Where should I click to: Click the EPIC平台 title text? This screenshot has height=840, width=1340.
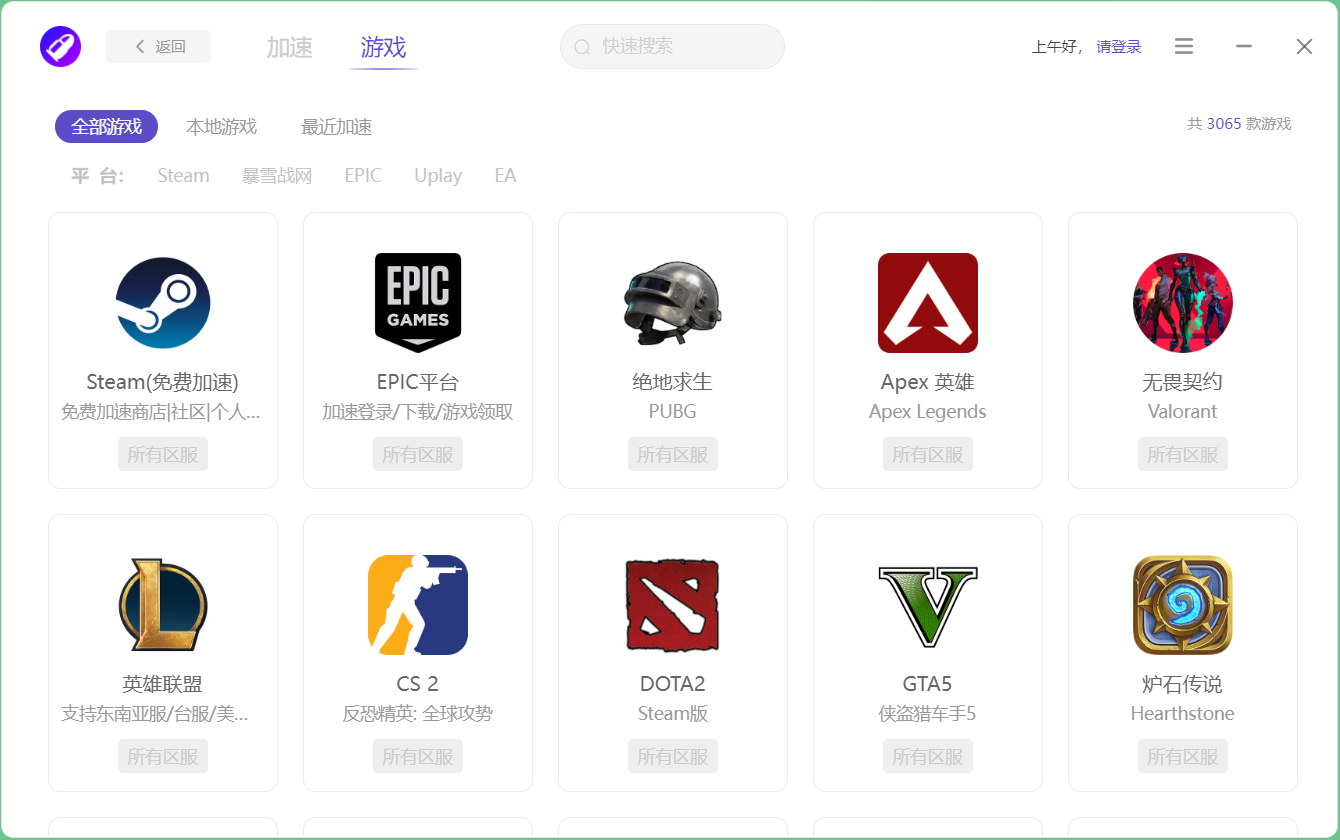point(418,382)
